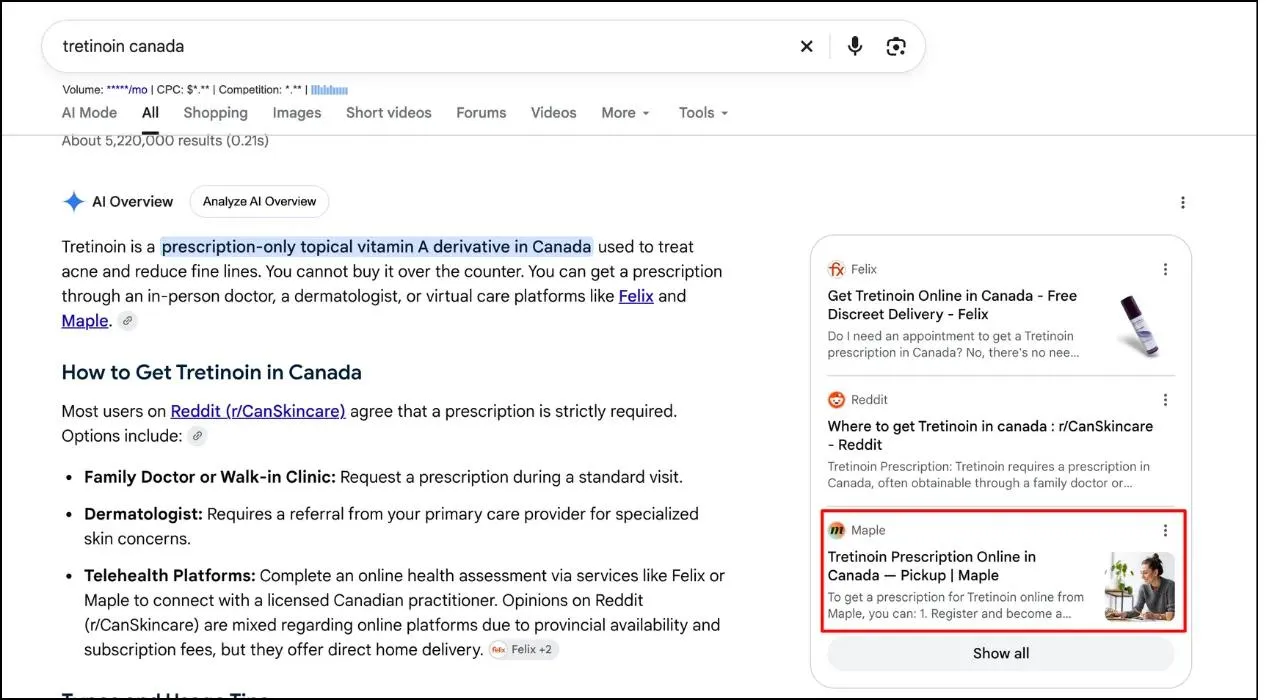1269x700 pixels.
Task: Click highlighted 'prescription-only topical vitamin A' text
Action: click(377, 247)
